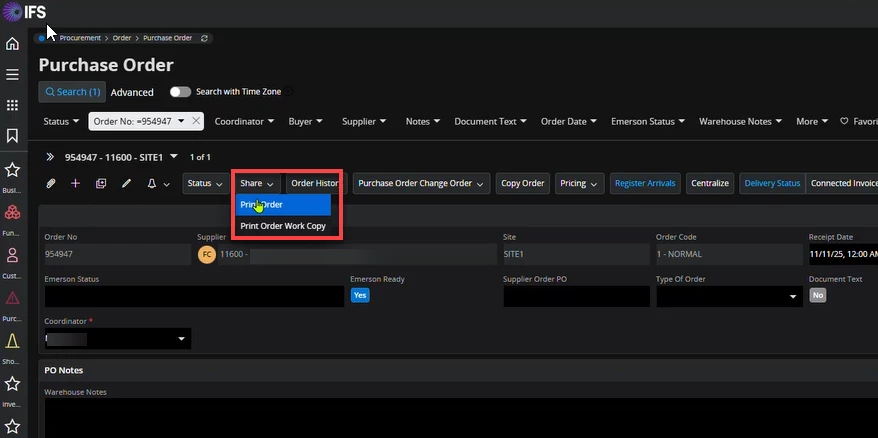Open the Order Date filter dropdown

pyautogui.click(x=568, y=122)
